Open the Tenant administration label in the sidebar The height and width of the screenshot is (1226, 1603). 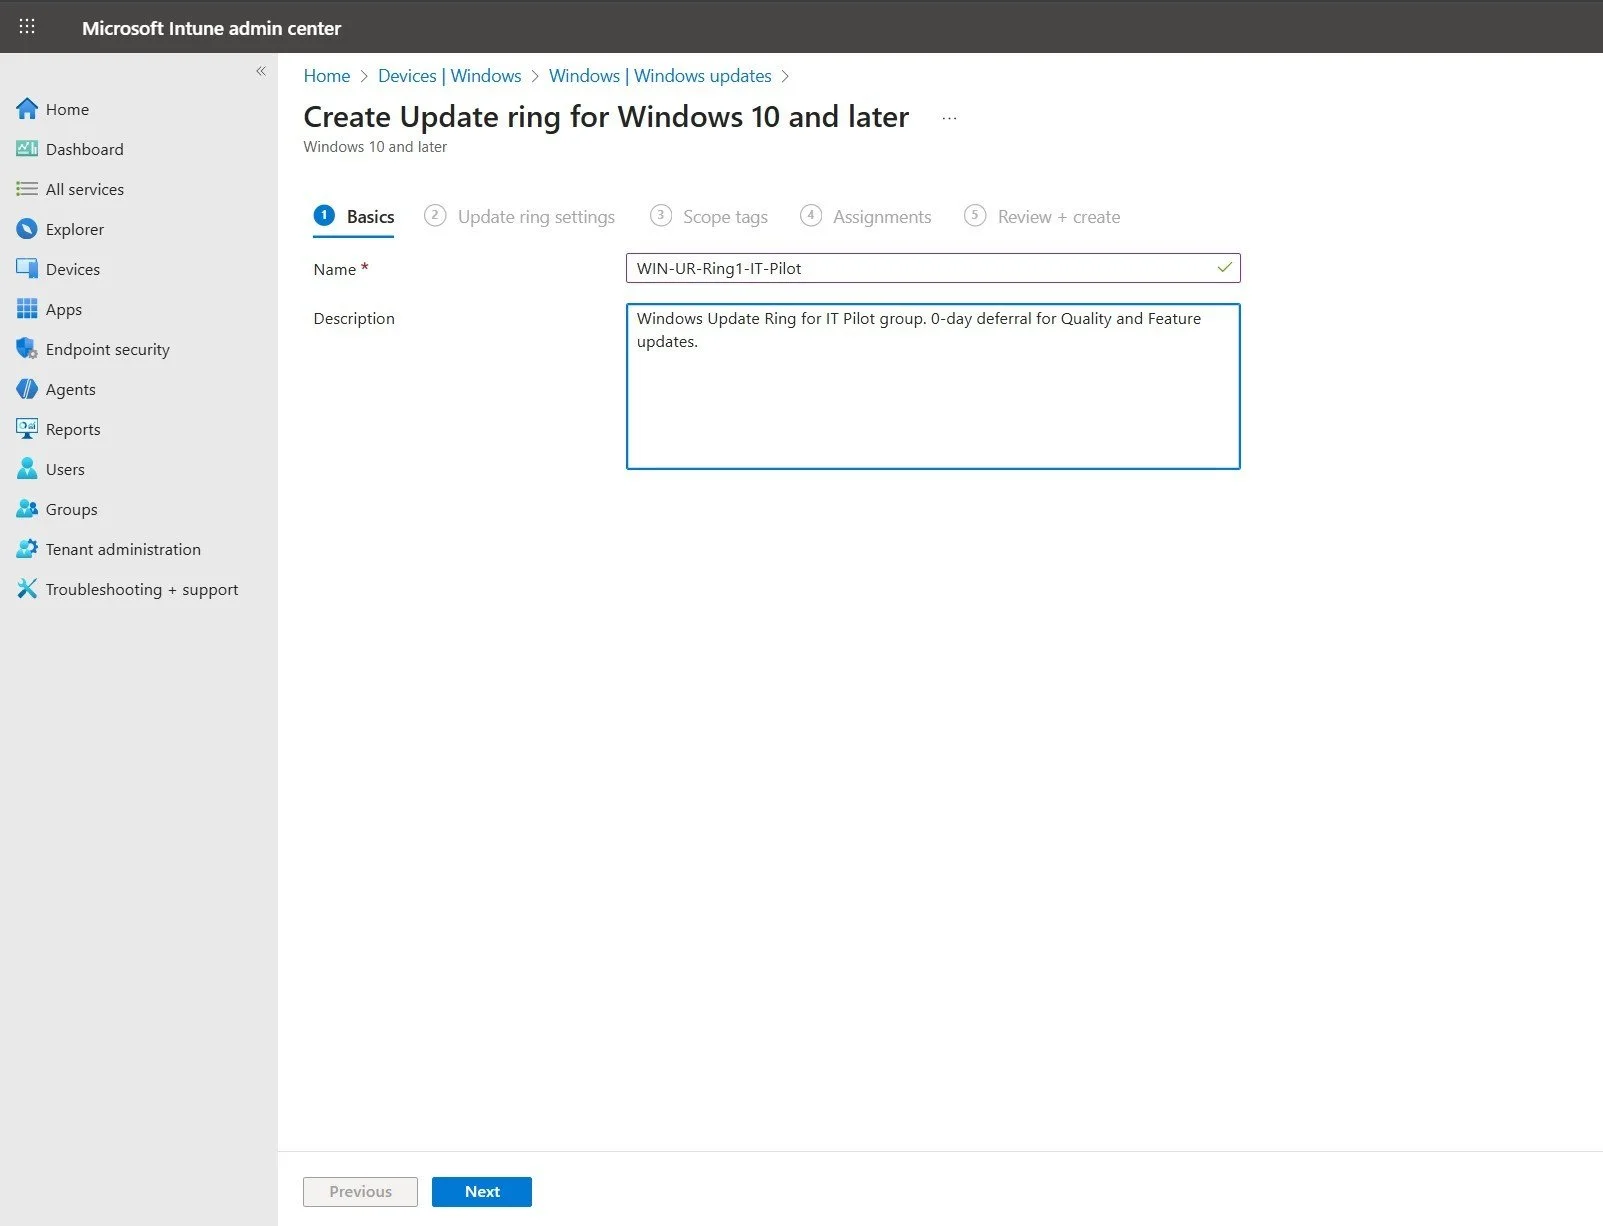tap(123, 550)
